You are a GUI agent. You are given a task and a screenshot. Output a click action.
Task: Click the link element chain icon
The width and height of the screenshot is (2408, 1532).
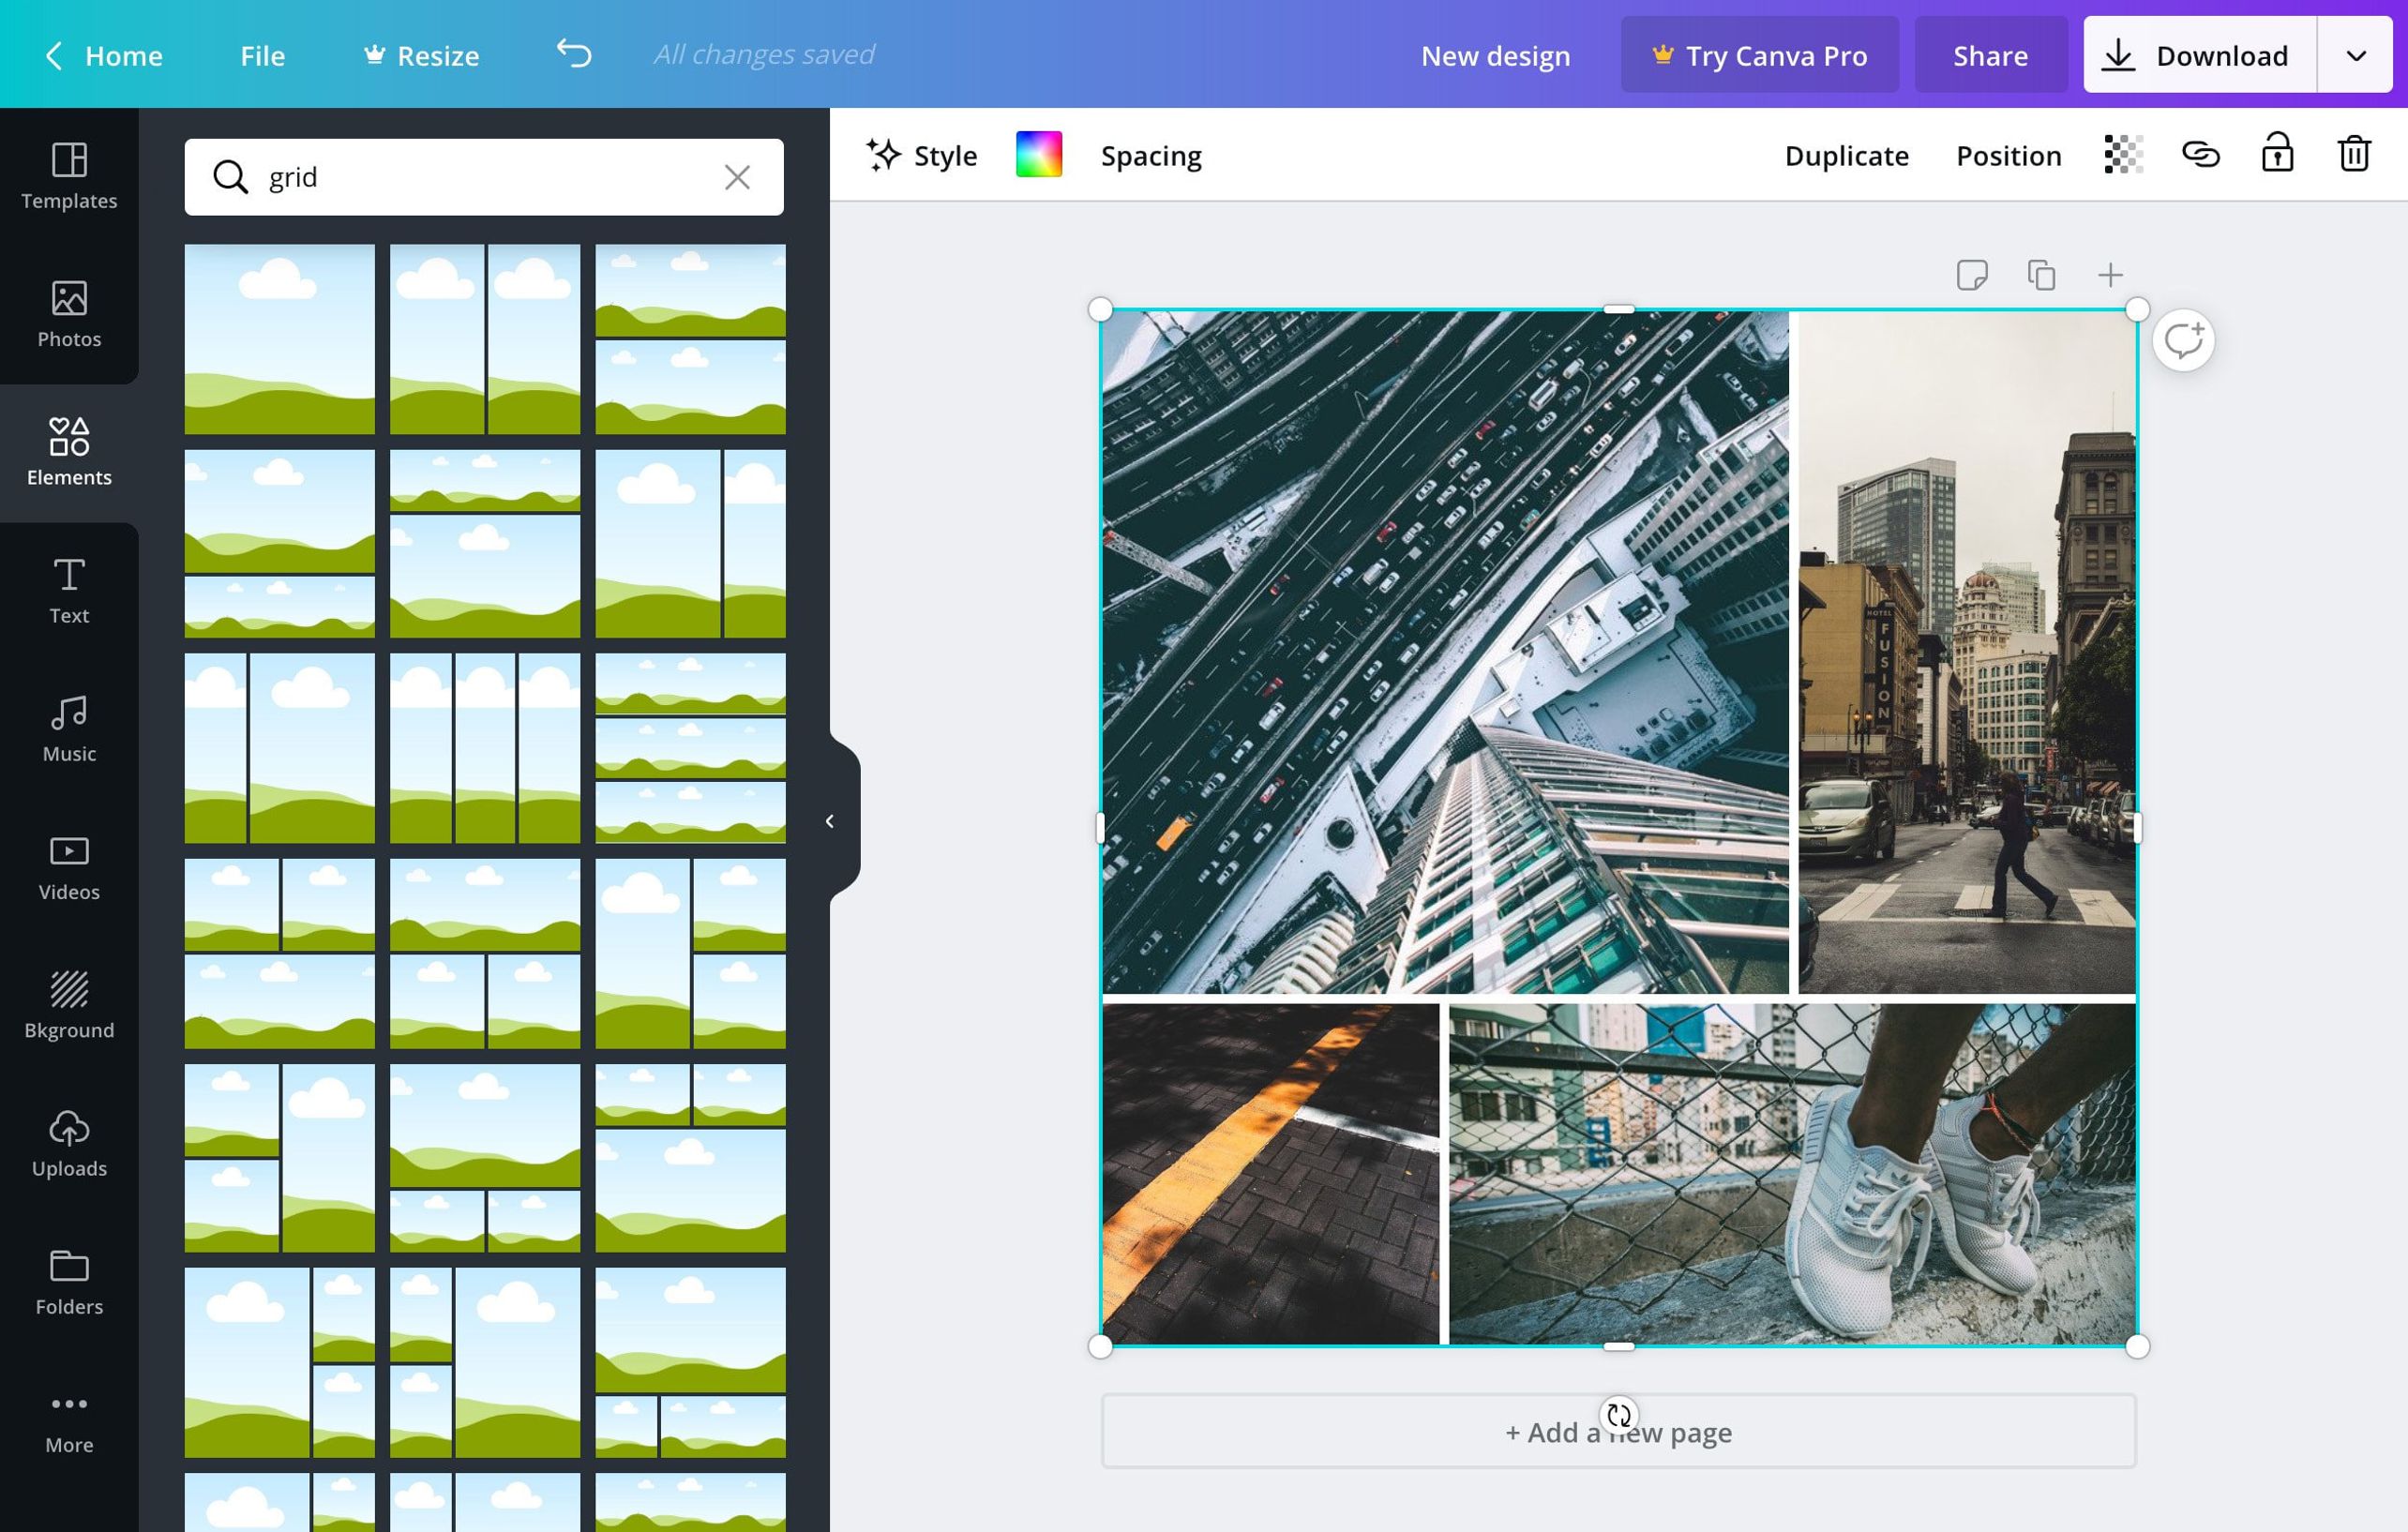coord(2201,155)
